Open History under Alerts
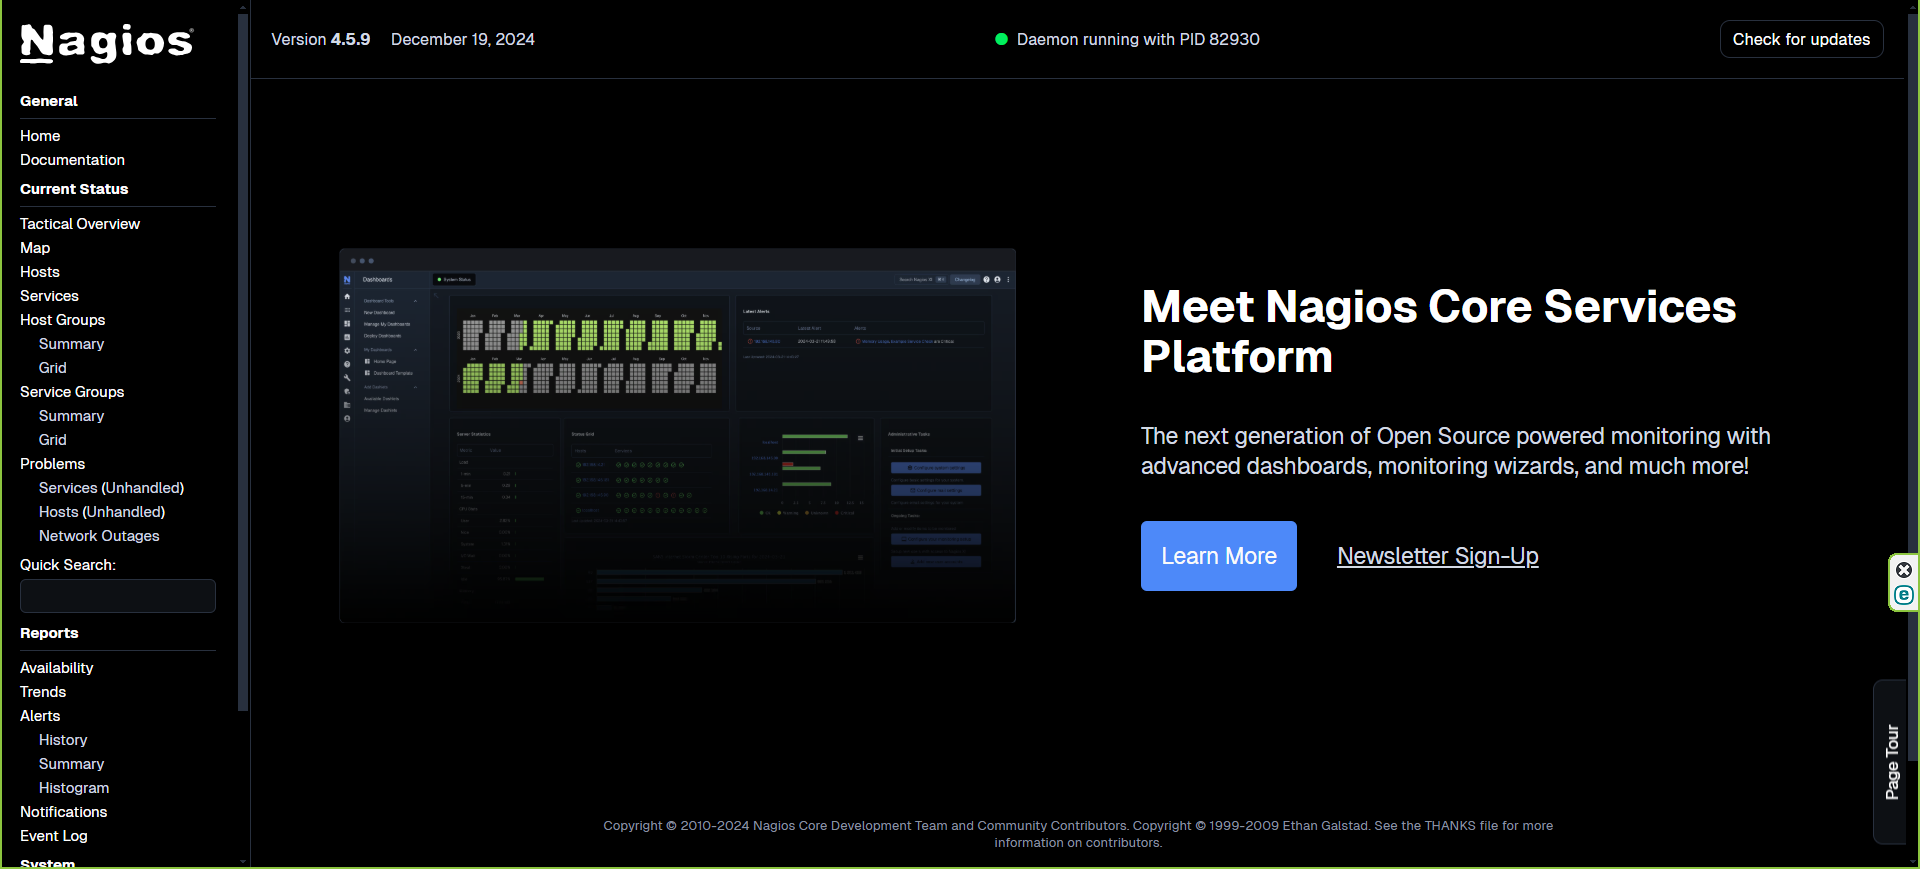This screenshot has height=869, width=1920. coord(63,740)
